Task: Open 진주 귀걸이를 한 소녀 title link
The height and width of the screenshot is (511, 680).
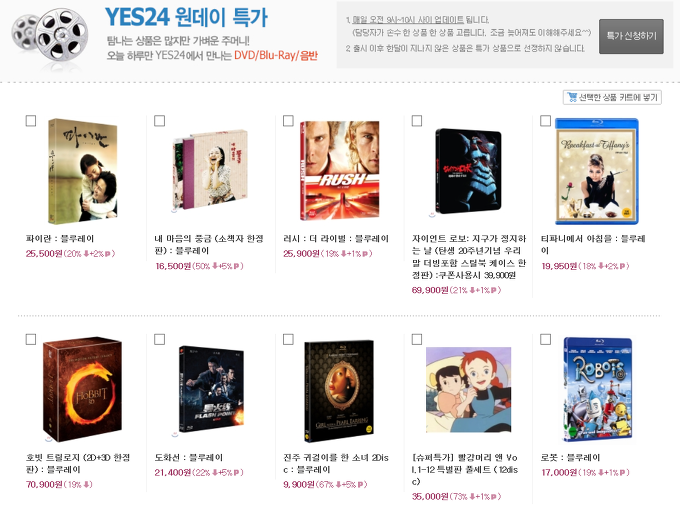Action: [x=336, y=463]
